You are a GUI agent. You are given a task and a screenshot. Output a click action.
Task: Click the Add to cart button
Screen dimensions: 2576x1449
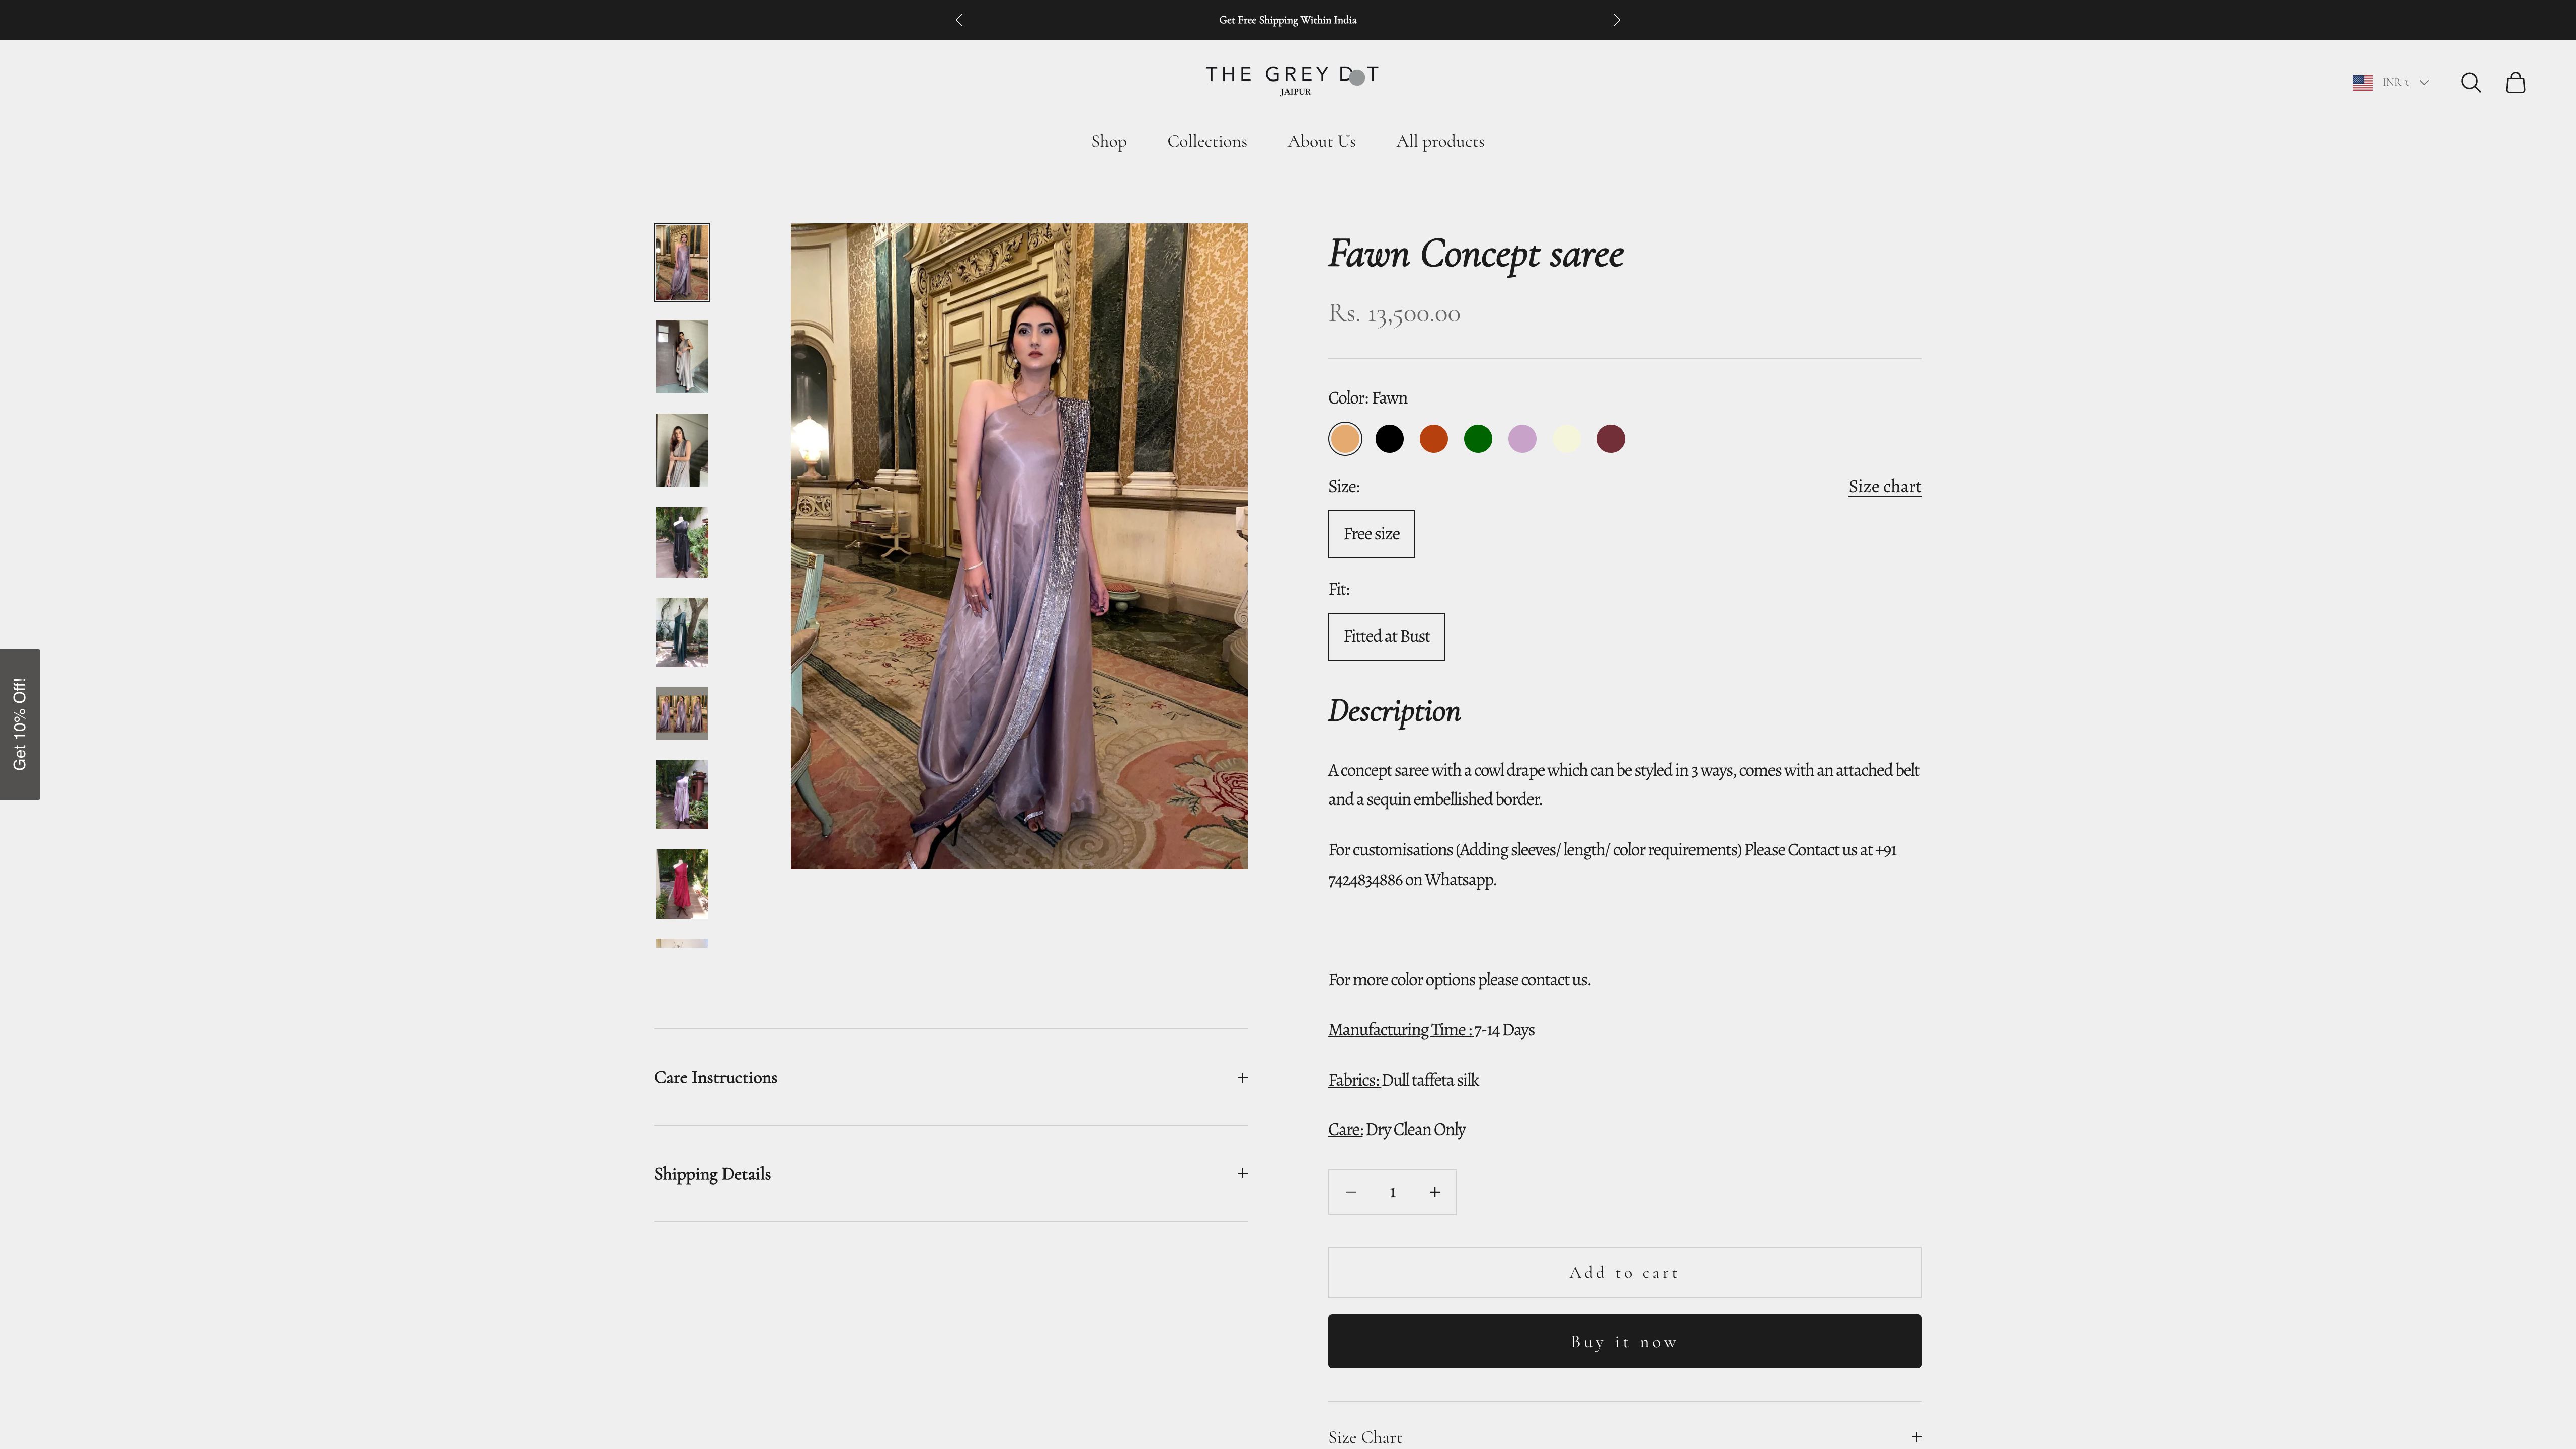[x=1623, y=1272]
